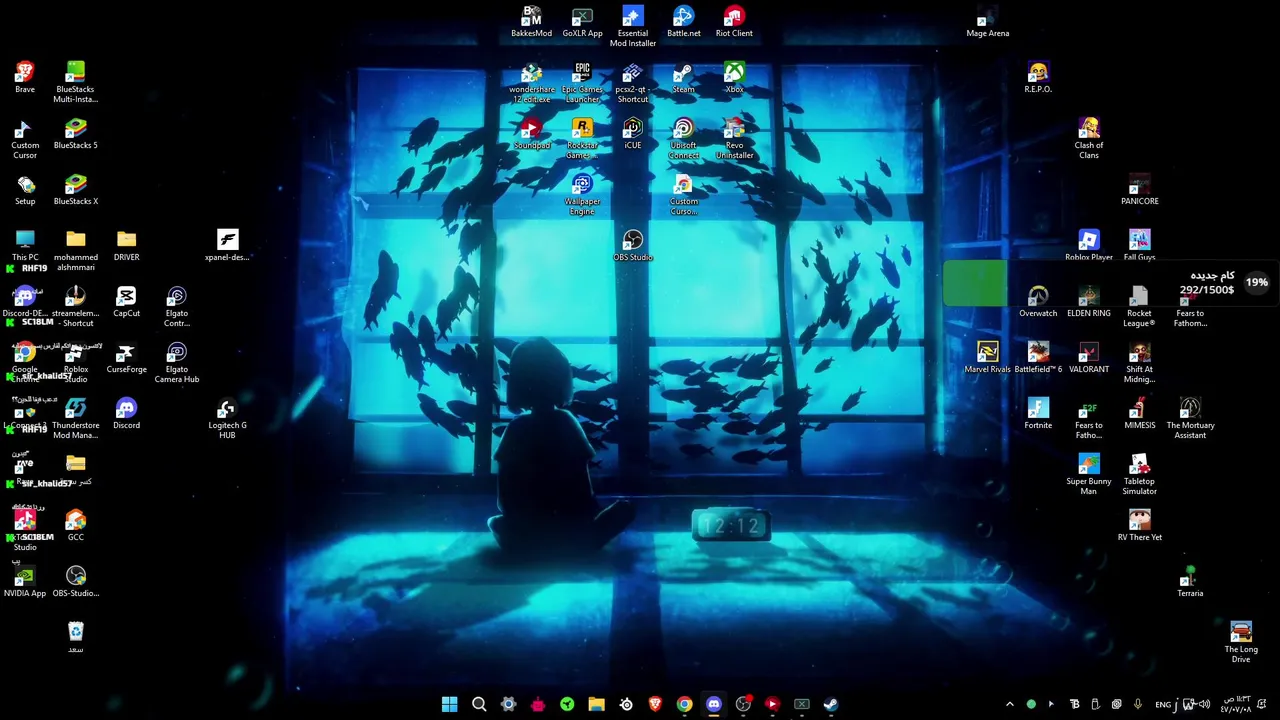Image resolution: width=1280 pixels, height=720 pixels.
Task: Select the Setup desktop icon
Action: (25, 190)
